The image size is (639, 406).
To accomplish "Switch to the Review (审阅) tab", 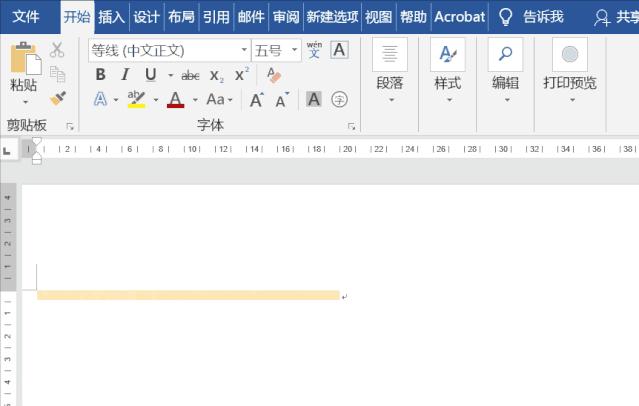I will coord(286,17).
